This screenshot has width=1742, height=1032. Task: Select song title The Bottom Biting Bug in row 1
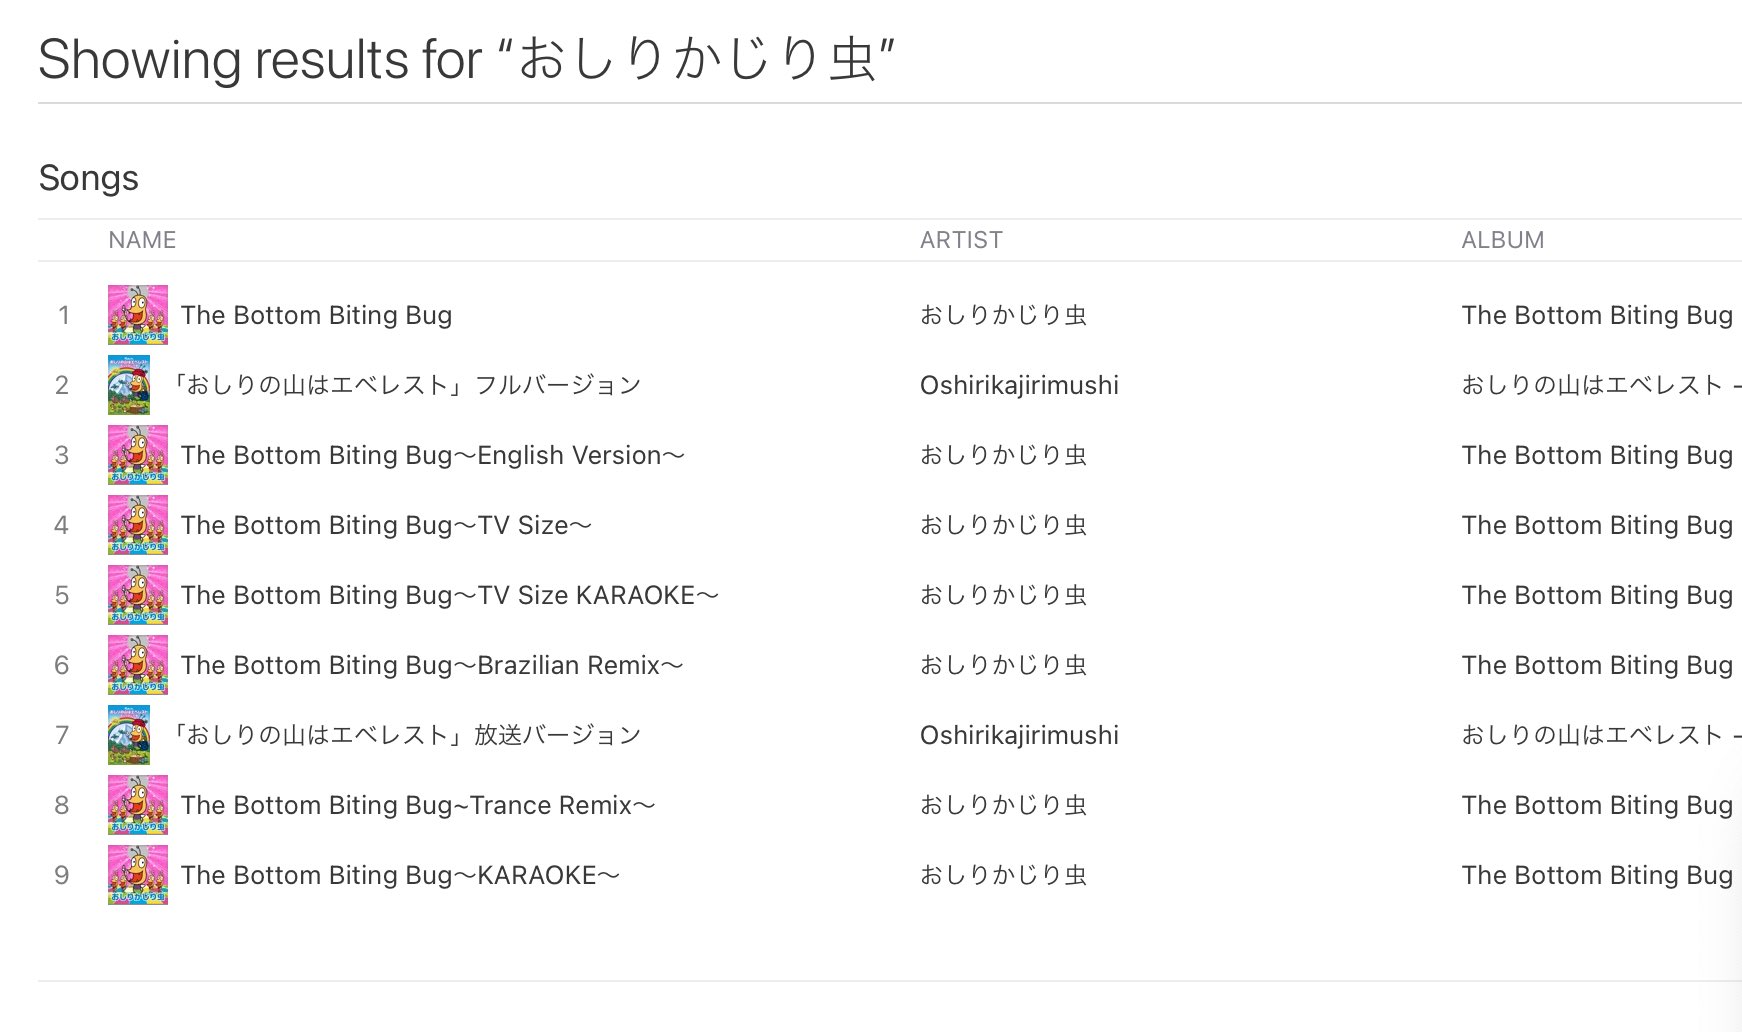tap(316, 315)
